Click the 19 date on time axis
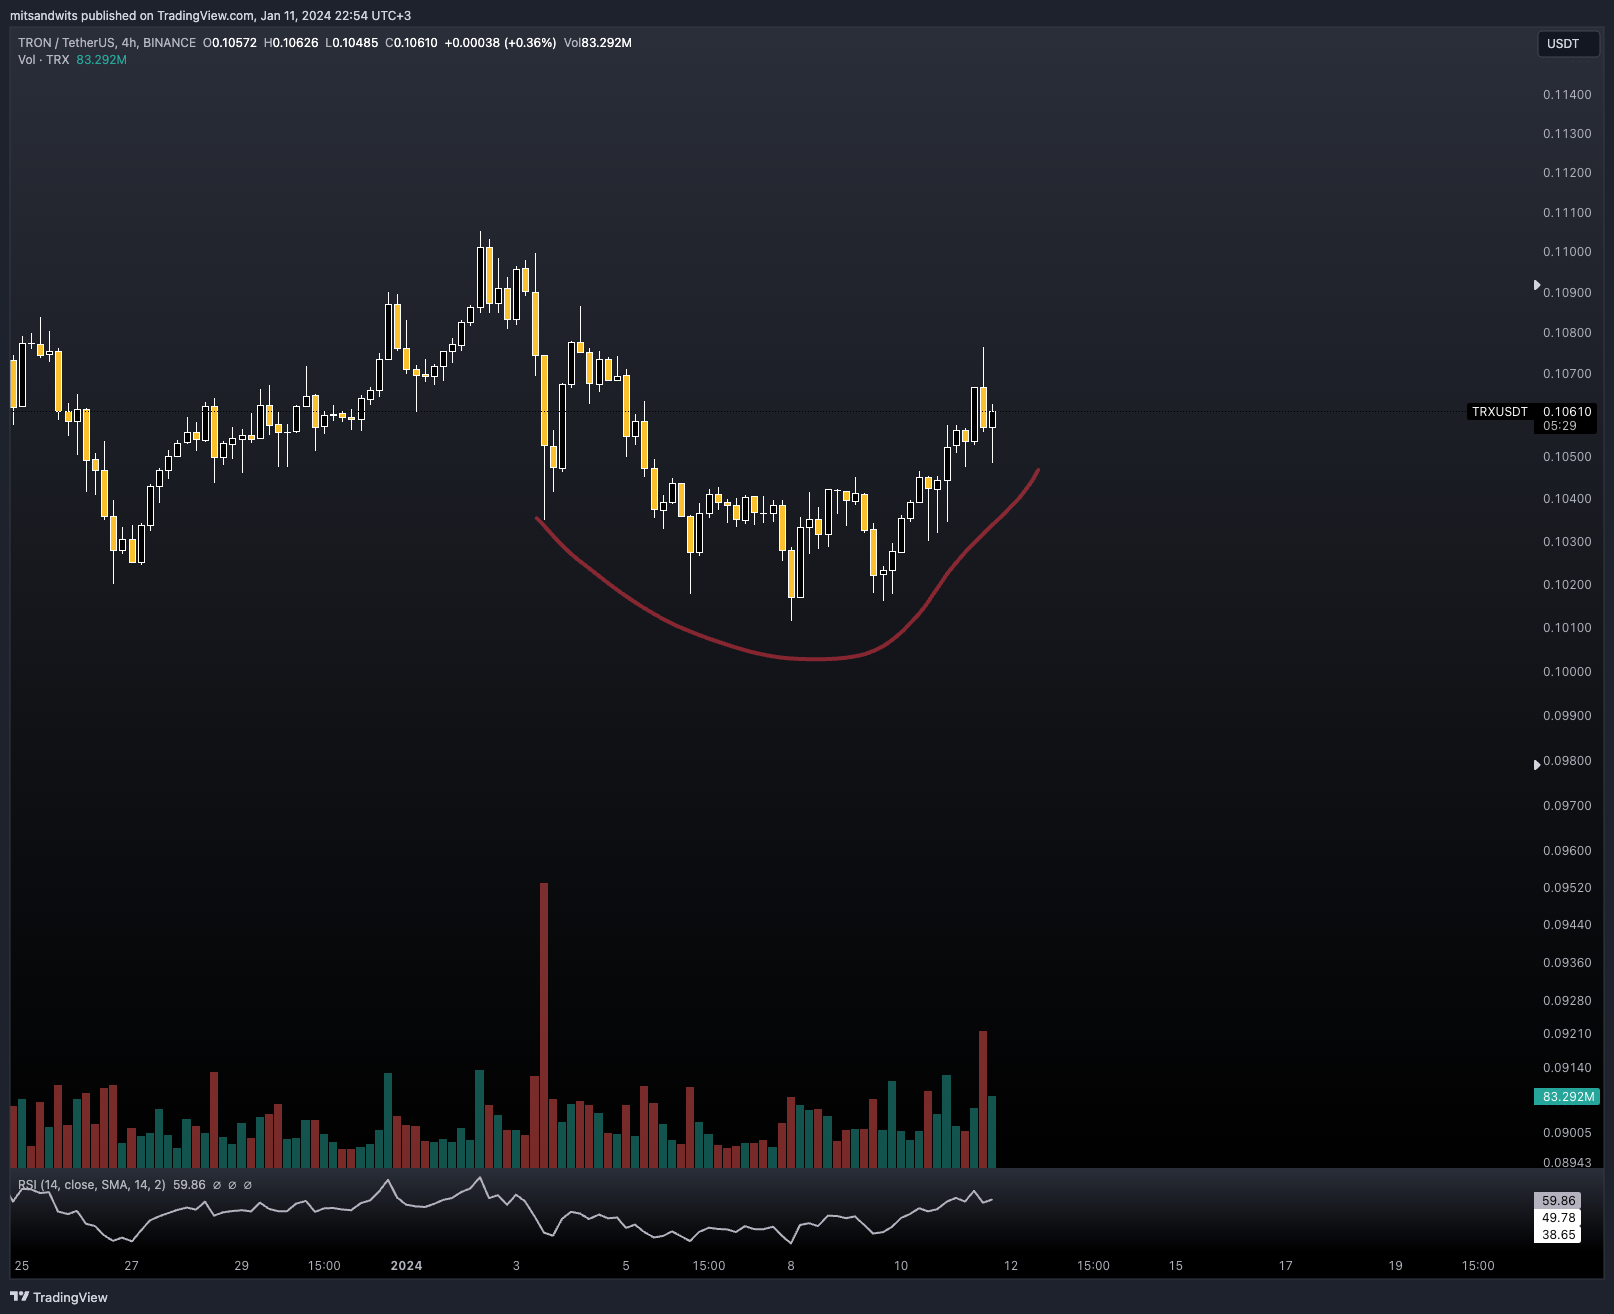This screenshot has width=1614, height=1314. 1395,1266
